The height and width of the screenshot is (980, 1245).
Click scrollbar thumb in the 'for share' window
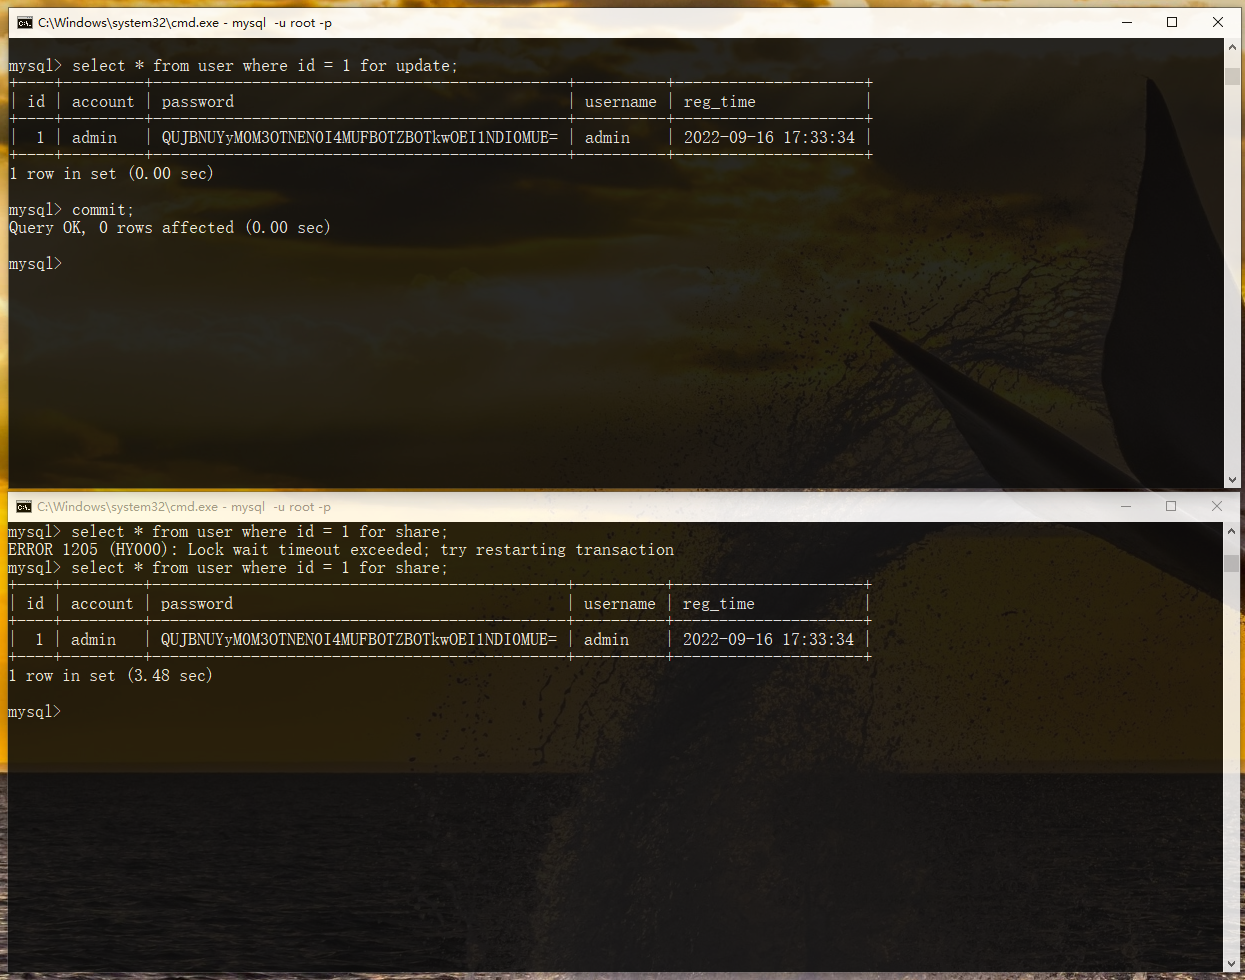coord(1232,563)
